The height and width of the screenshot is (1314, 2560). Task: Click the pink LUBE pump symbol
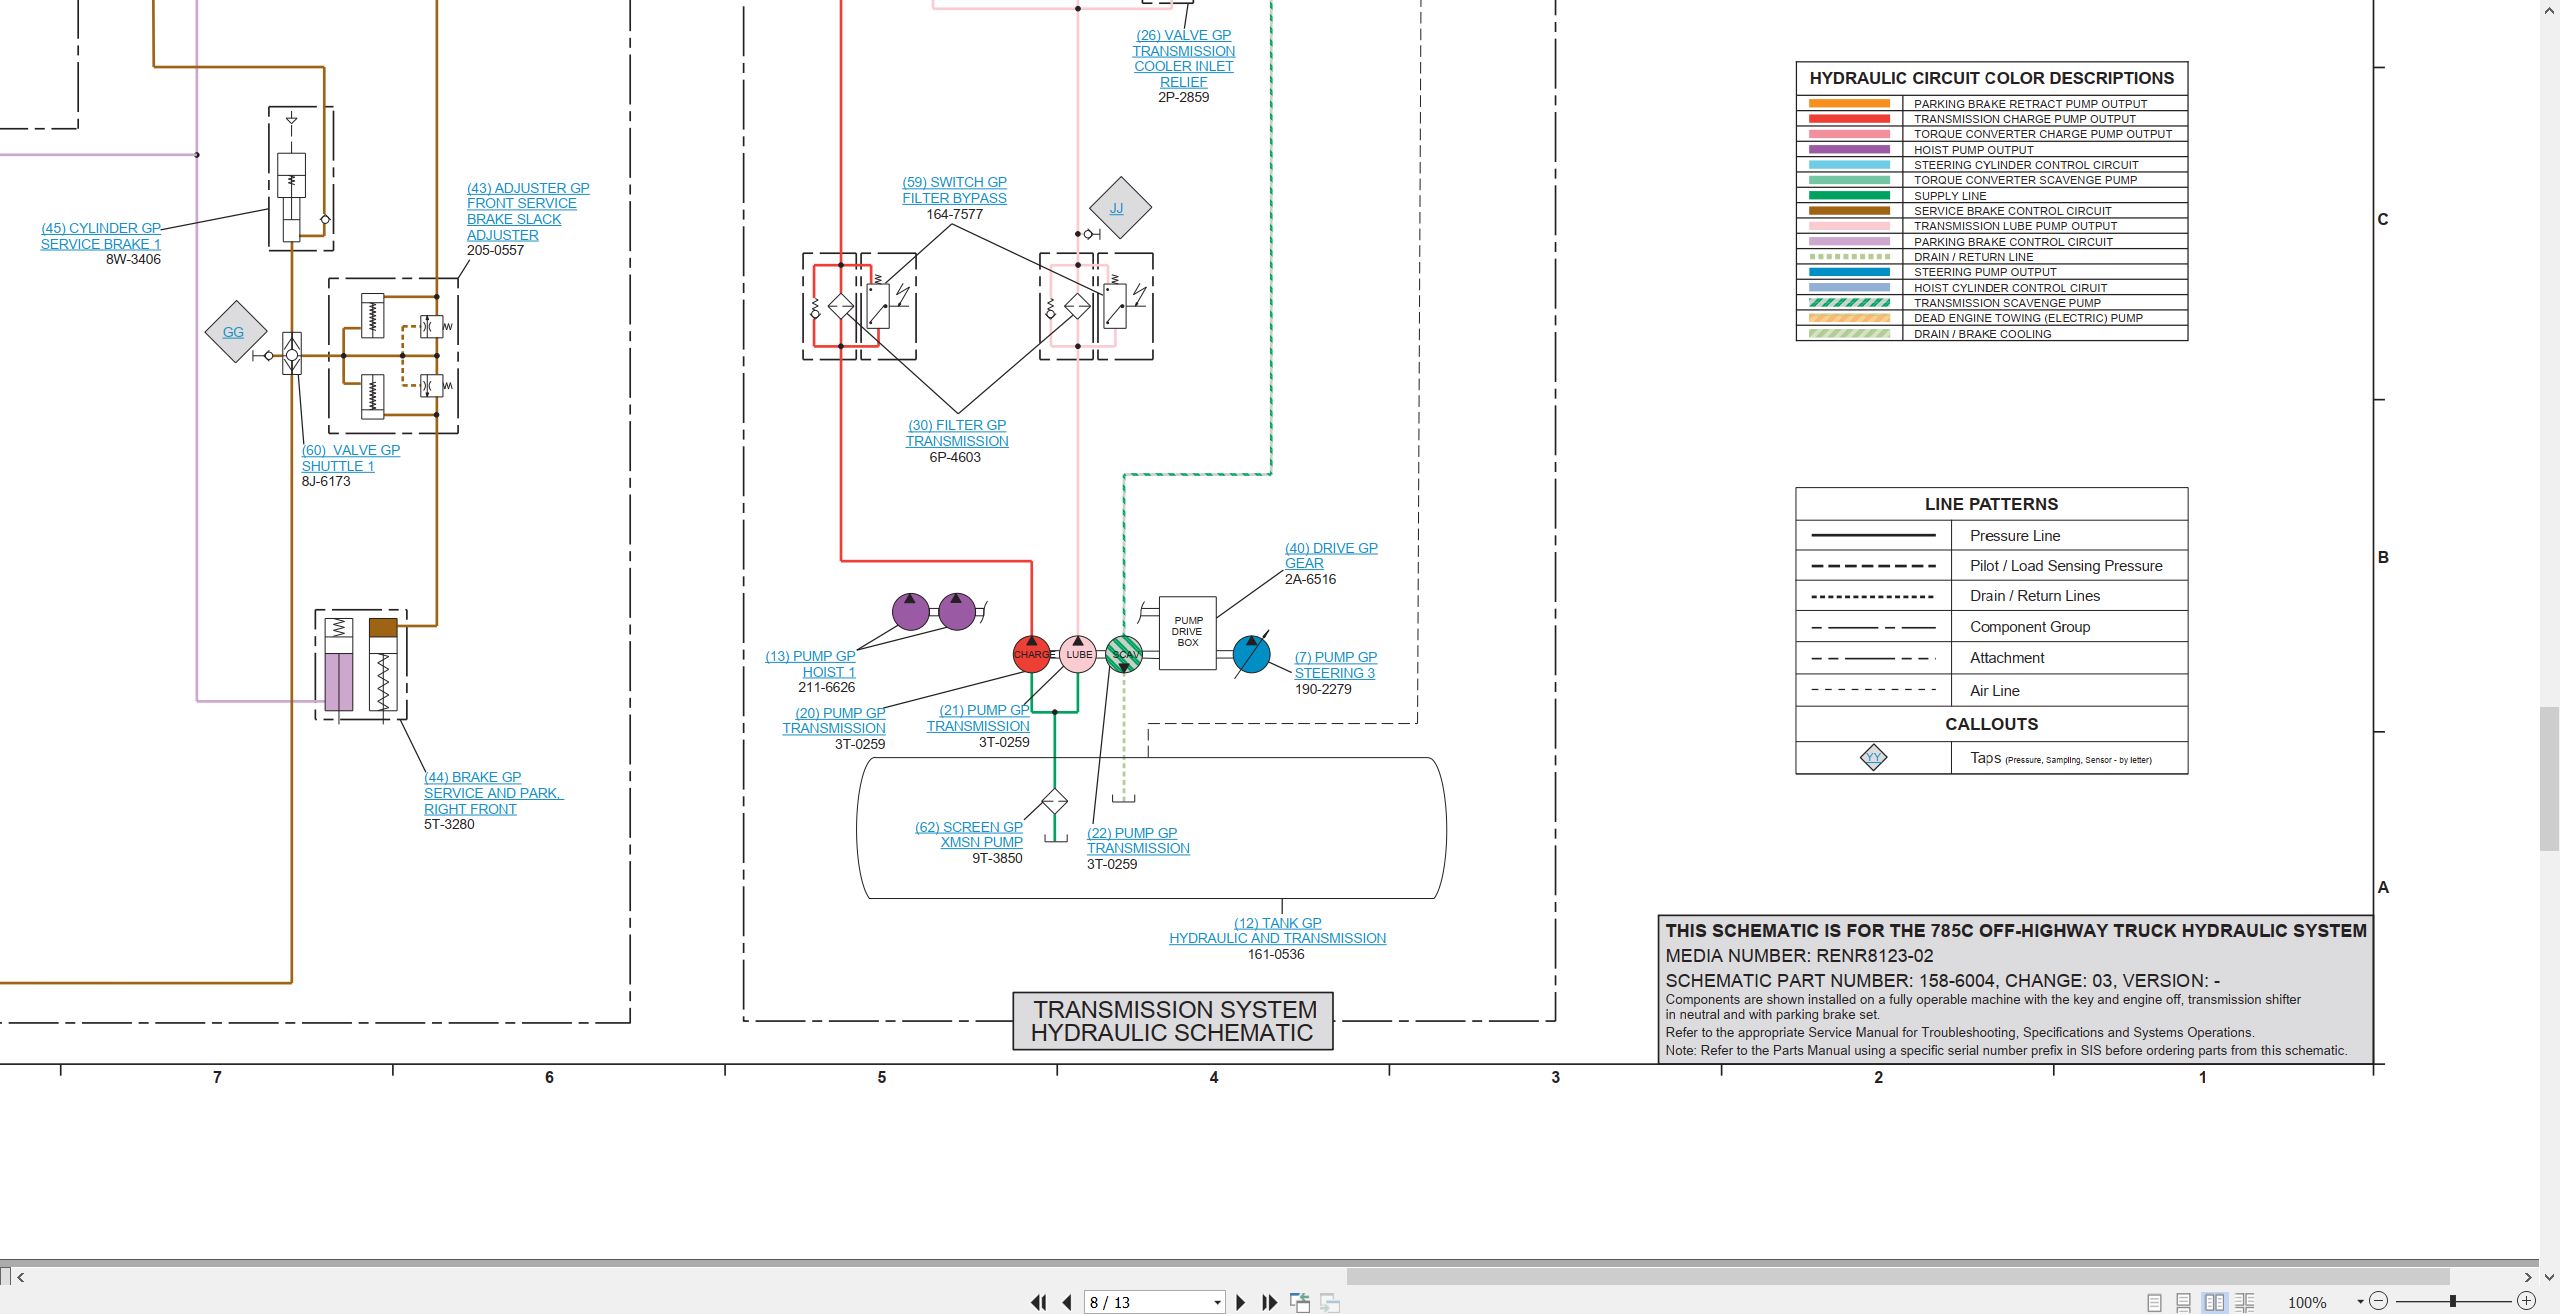1078,654
